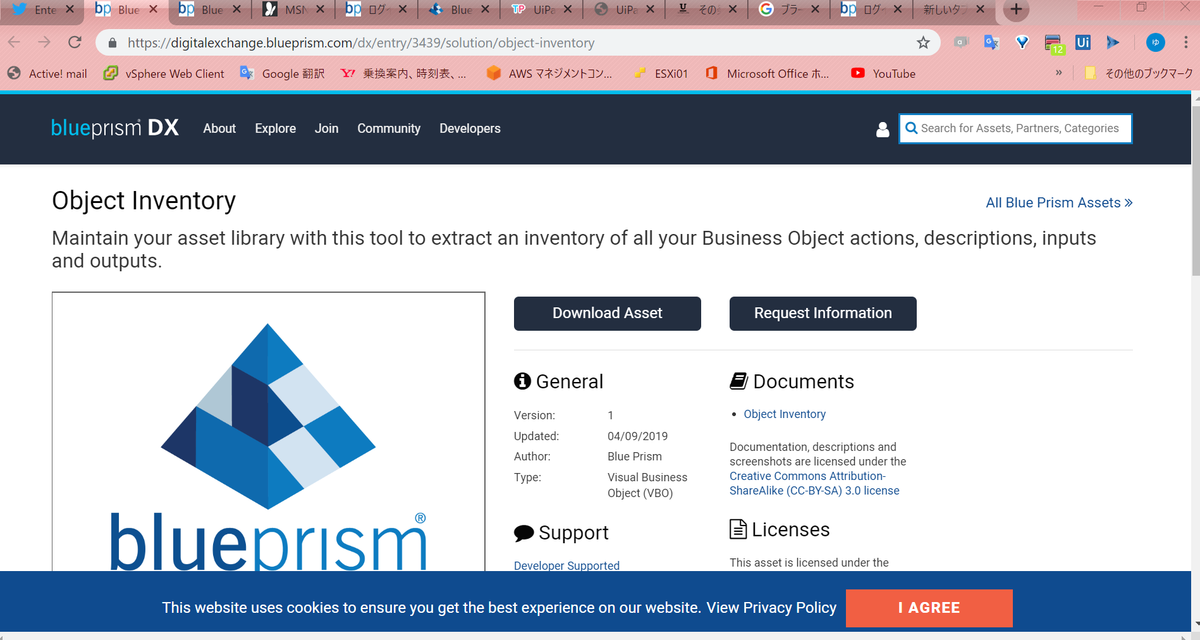Open the Object Inventory document link

point(785,414)
